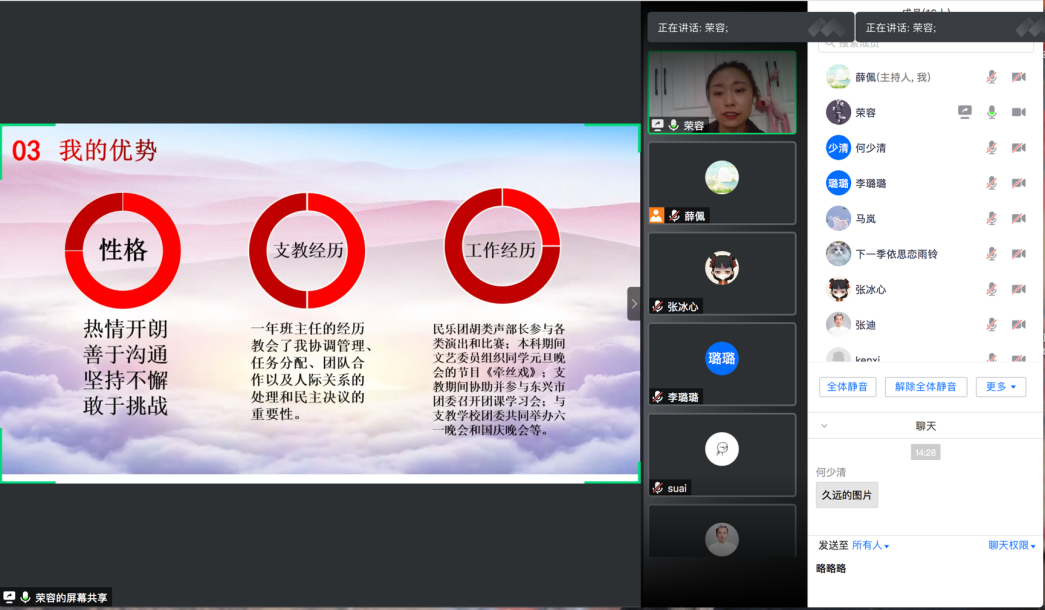Collapse the video strip with the arrow handle
This screenshot has width=1045, height=610.
click(x=634, y=304)
